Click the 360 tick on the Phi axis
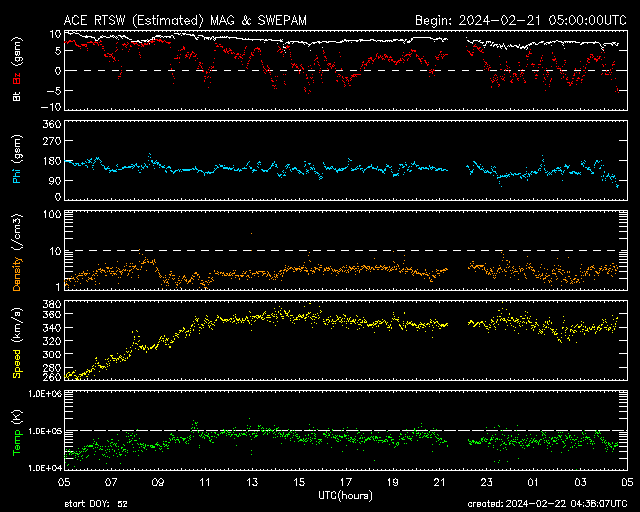The height and width of the screenshot is (512, 640). (x=50, y=124)
